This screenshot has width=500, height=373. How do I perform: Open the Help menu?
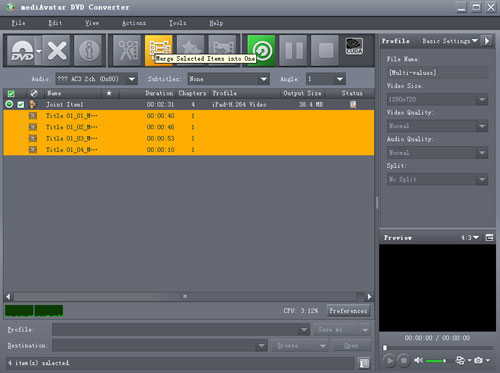[216, 23]
